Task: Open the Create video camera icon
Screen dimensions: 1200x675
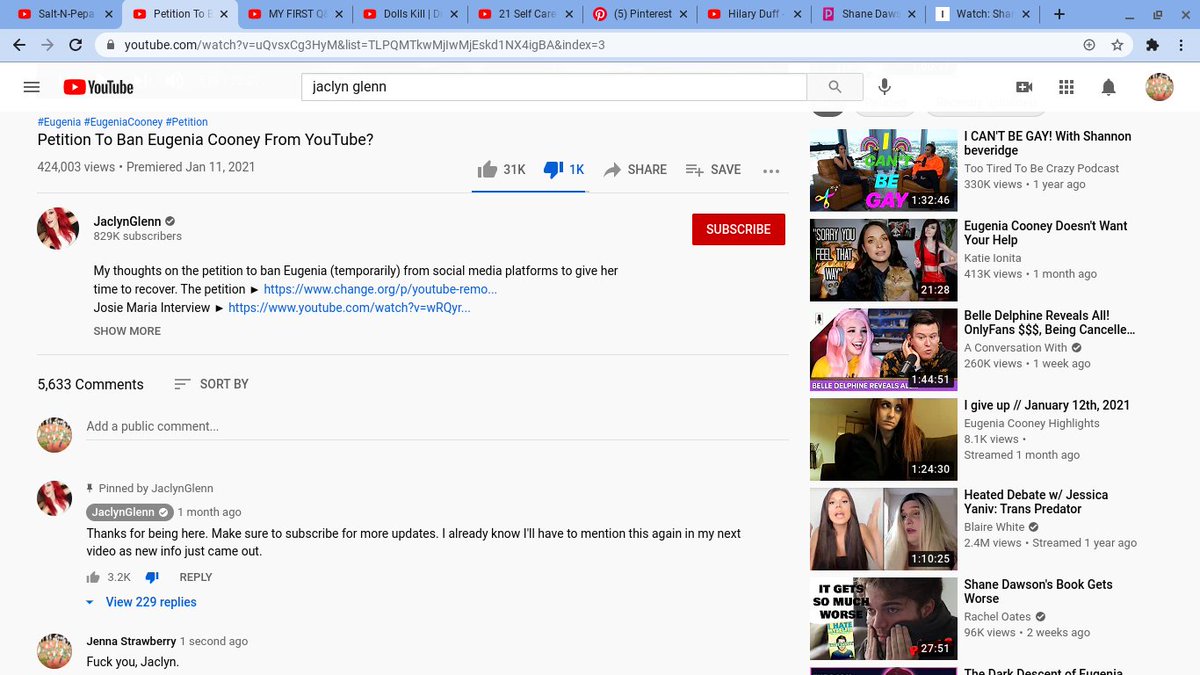Action: coord(1024,87)
